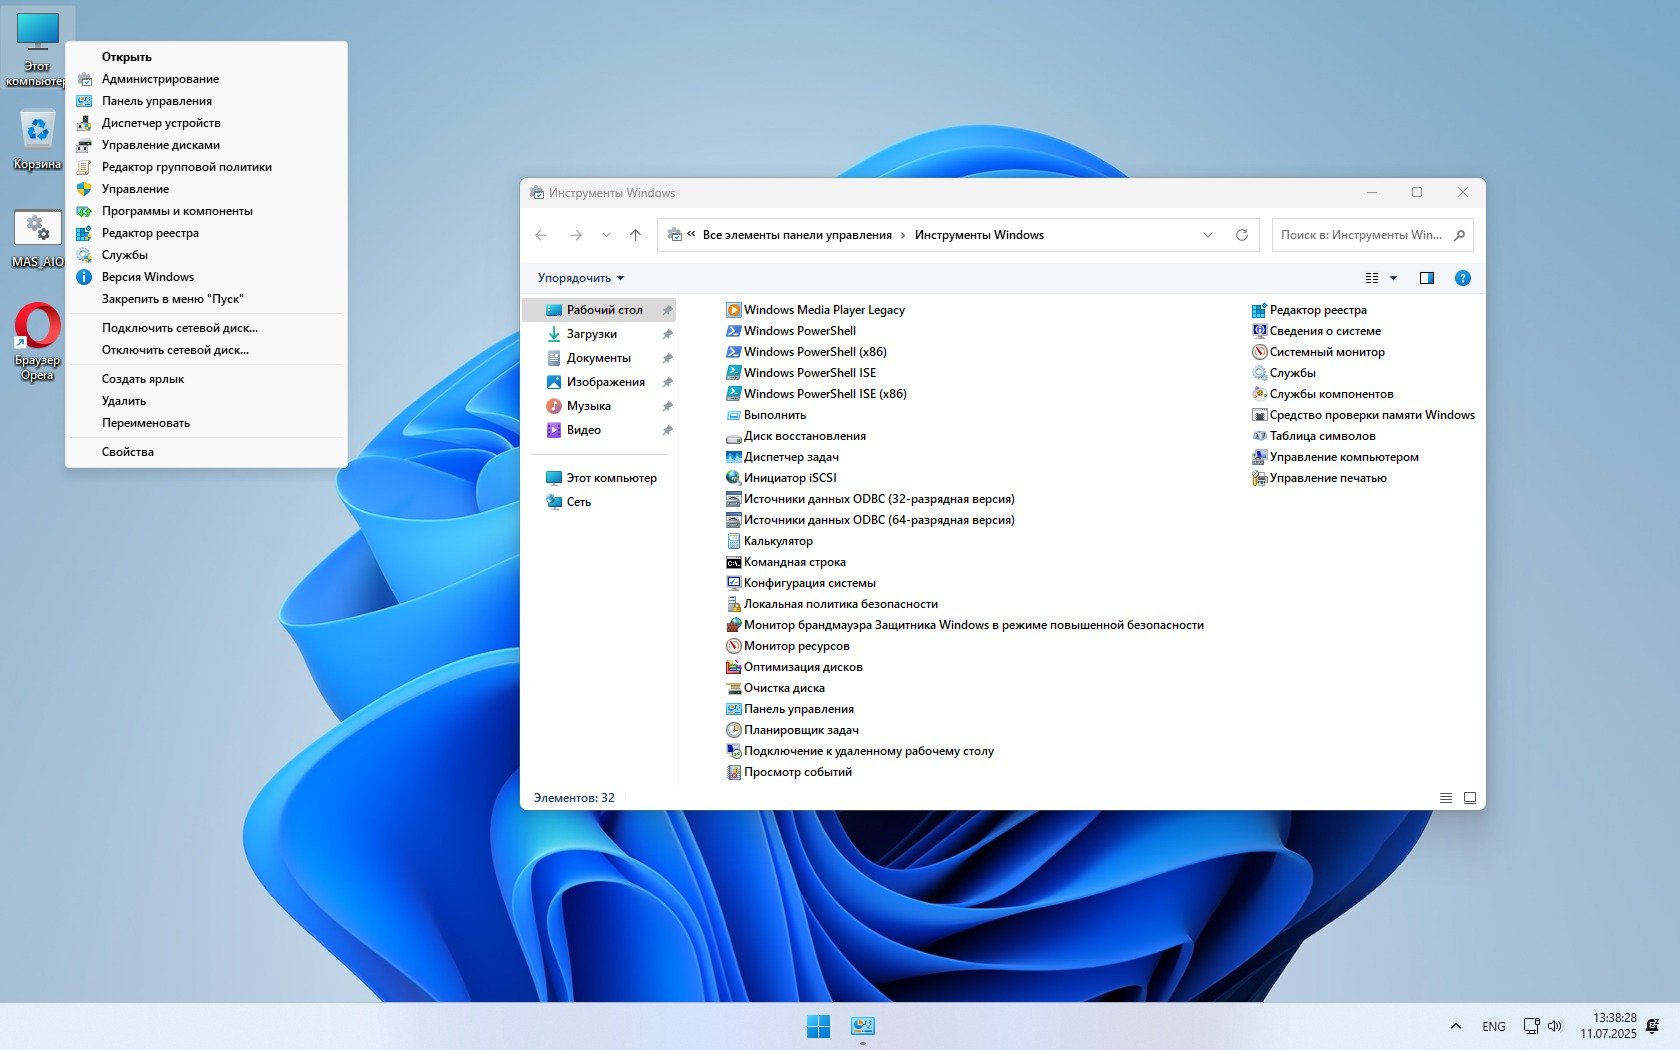
Task: Switch to large thumbnails view in status bar
Action: (1469, 798)
